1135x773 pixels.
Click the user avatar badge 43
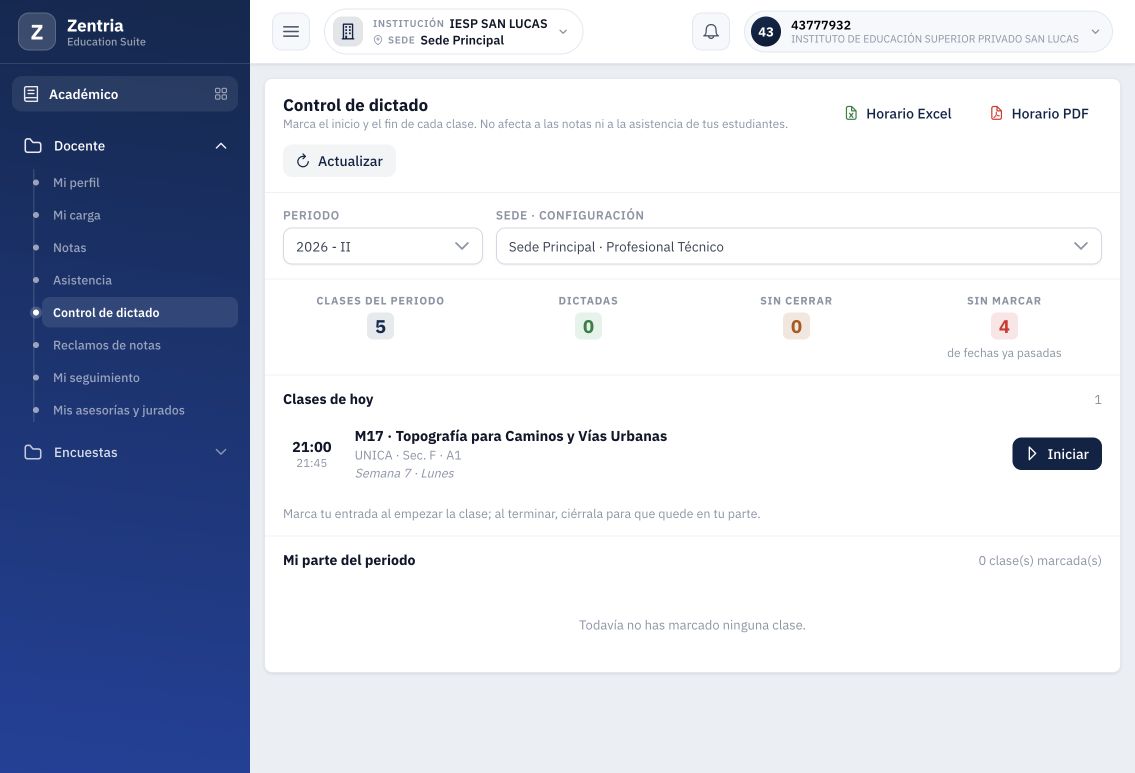tap(766, 32)
